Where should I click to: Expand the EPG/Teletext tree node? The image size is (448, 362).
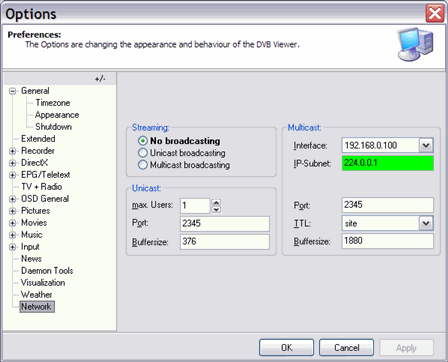pyautogui.click(x=12, y=175)
